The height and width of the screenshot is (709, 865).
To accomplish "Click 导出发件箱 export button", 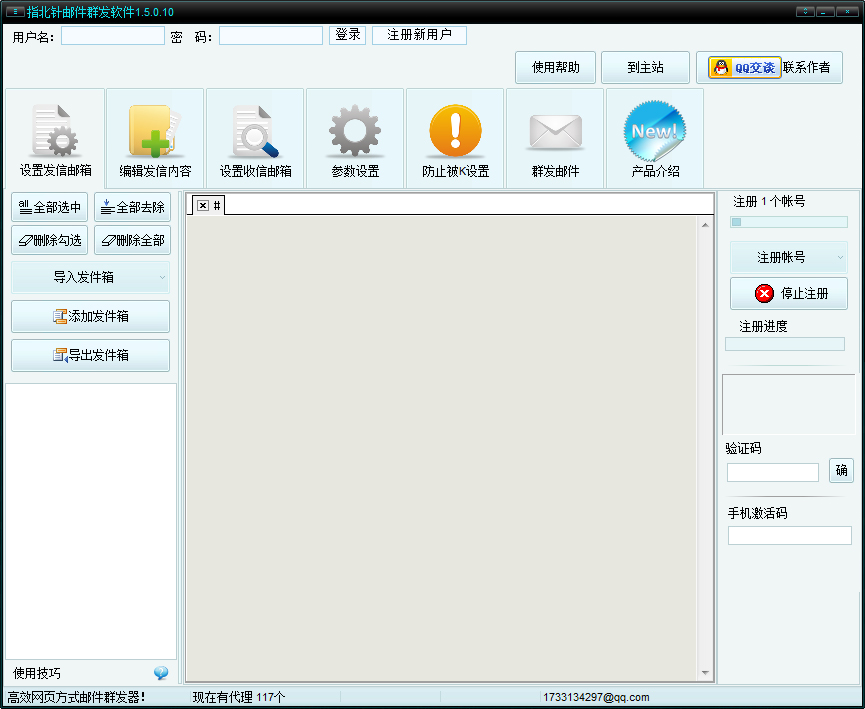I will pos(90,355).
